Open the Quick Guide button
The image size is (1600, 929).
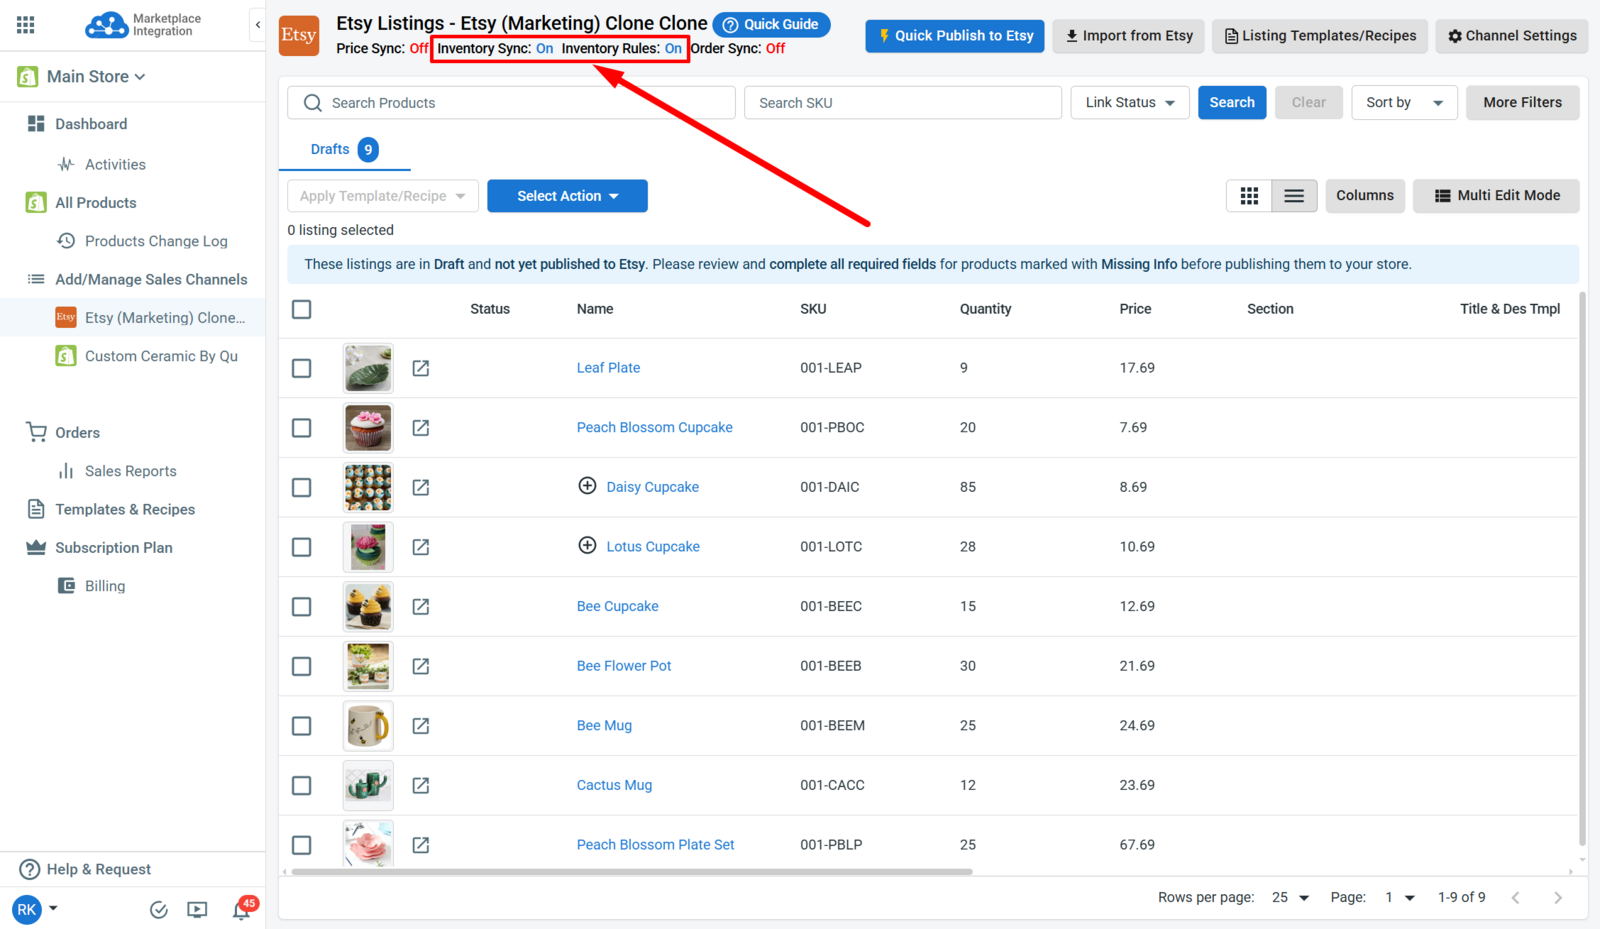[x=772, y=25]
